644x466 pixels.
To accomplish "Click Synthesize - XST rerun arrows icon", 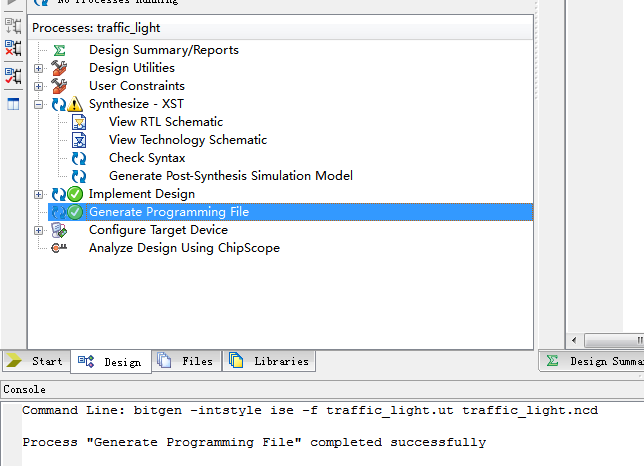I will pyautogui.click(x=59, y=104).
